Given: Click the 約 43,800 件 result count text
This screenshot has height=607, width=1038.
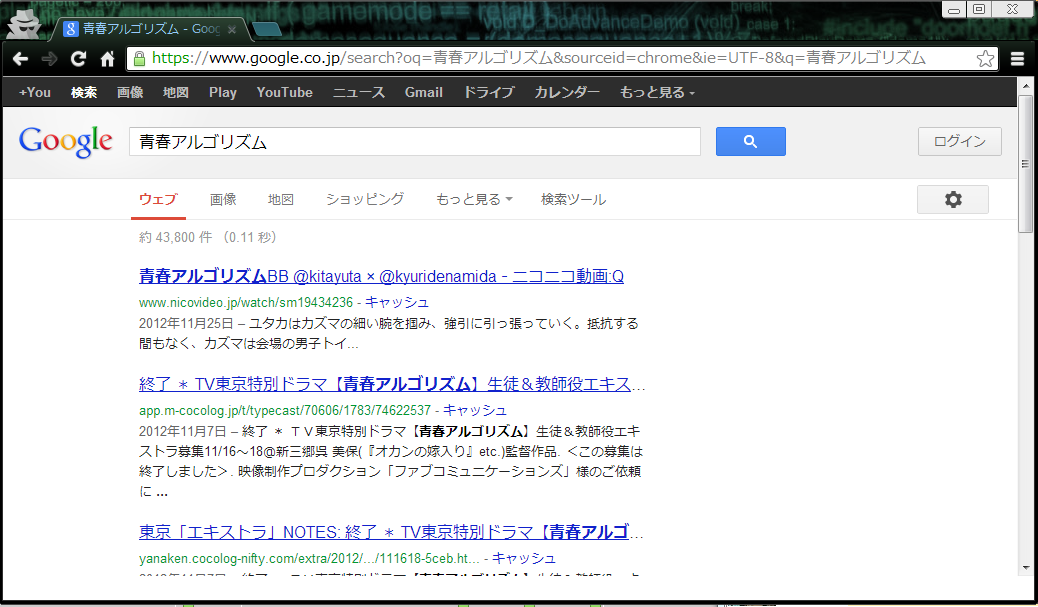Looking at the screenshot, I should pos(175,238).
